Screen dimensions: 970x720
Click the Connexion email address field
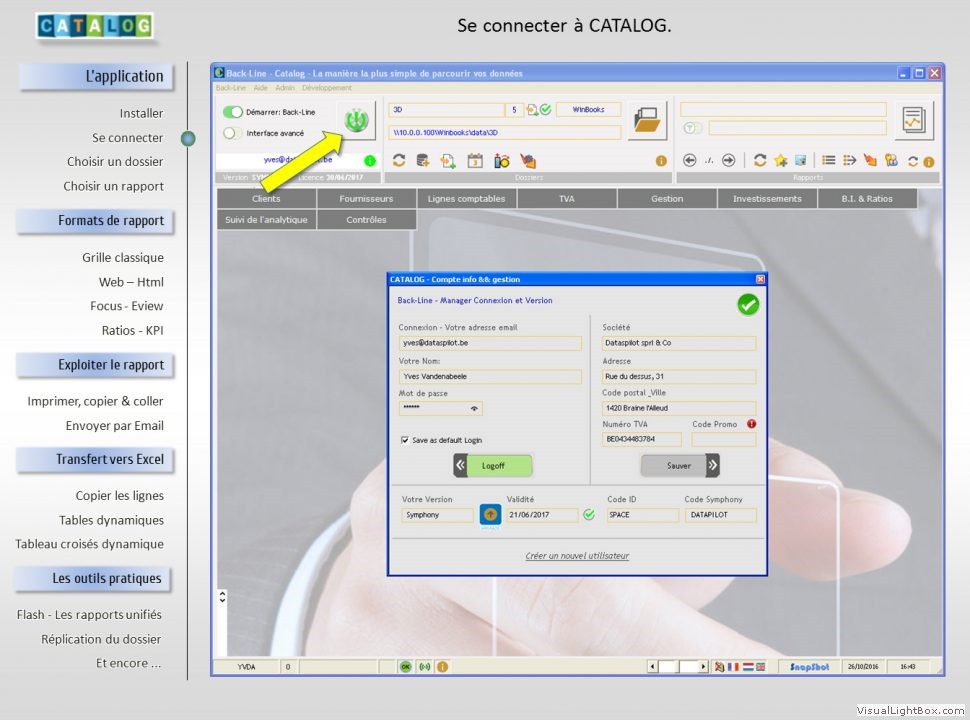click(490, 343)
